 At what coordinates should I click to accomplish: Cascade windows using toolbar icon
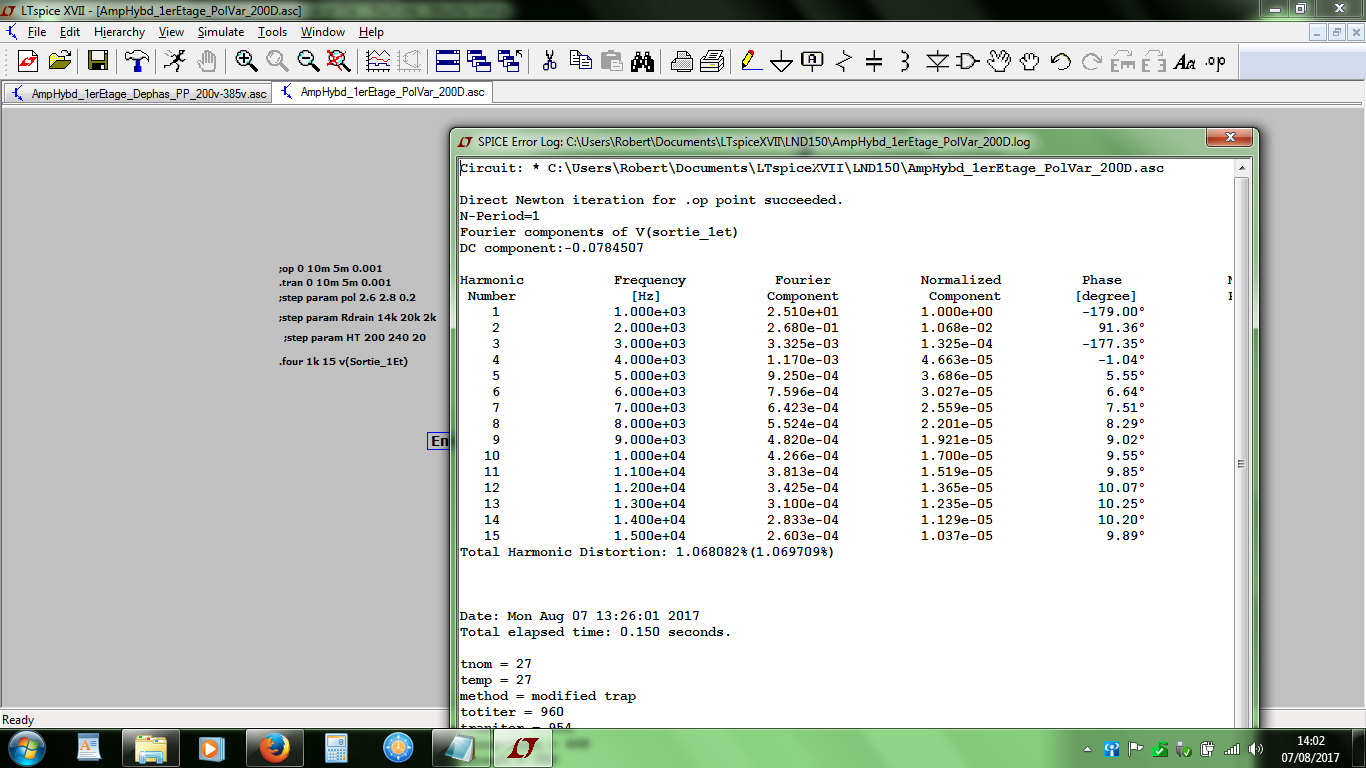coord(479,61)
